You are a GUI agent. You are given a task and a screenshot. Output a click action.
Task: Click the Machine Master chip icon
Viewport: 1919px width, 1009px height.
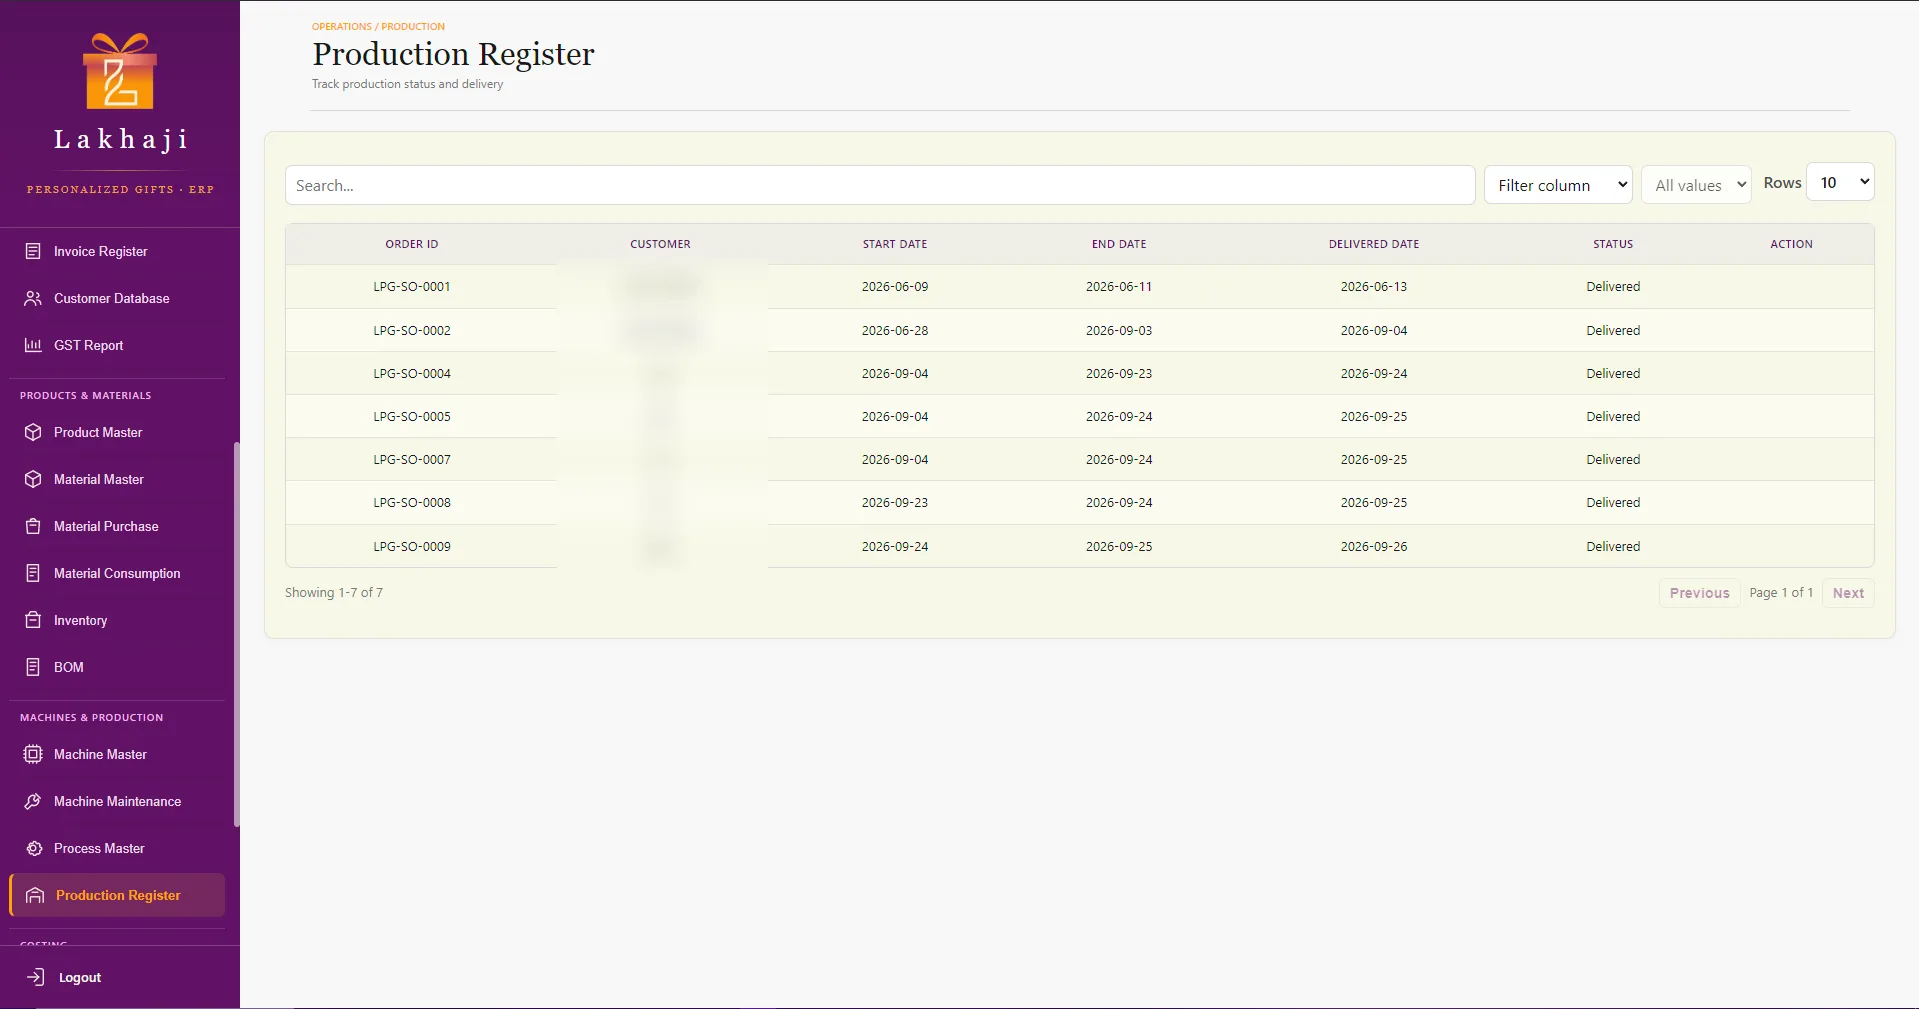tap(33, 754)
